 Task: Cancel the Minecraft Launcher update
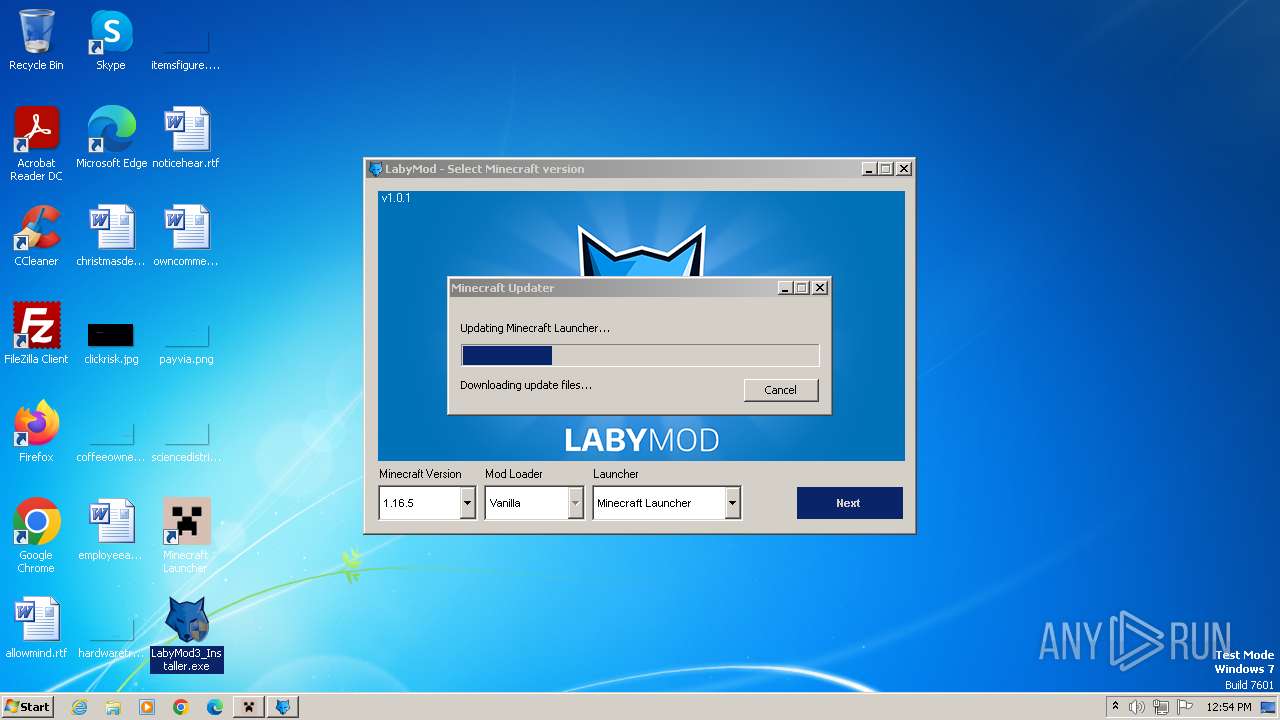point(781,390)
